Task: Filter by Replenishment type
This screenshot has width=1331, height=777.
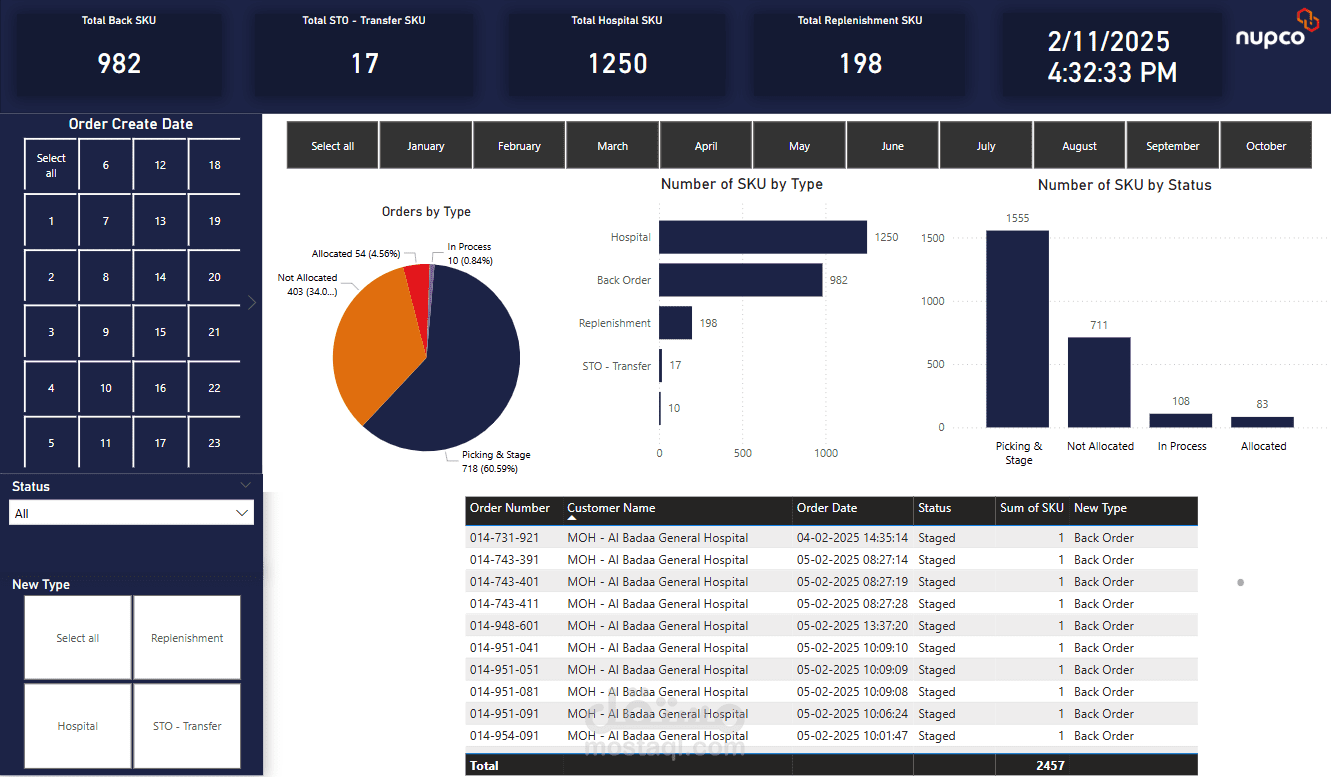Action: click(x=187, y=638)
